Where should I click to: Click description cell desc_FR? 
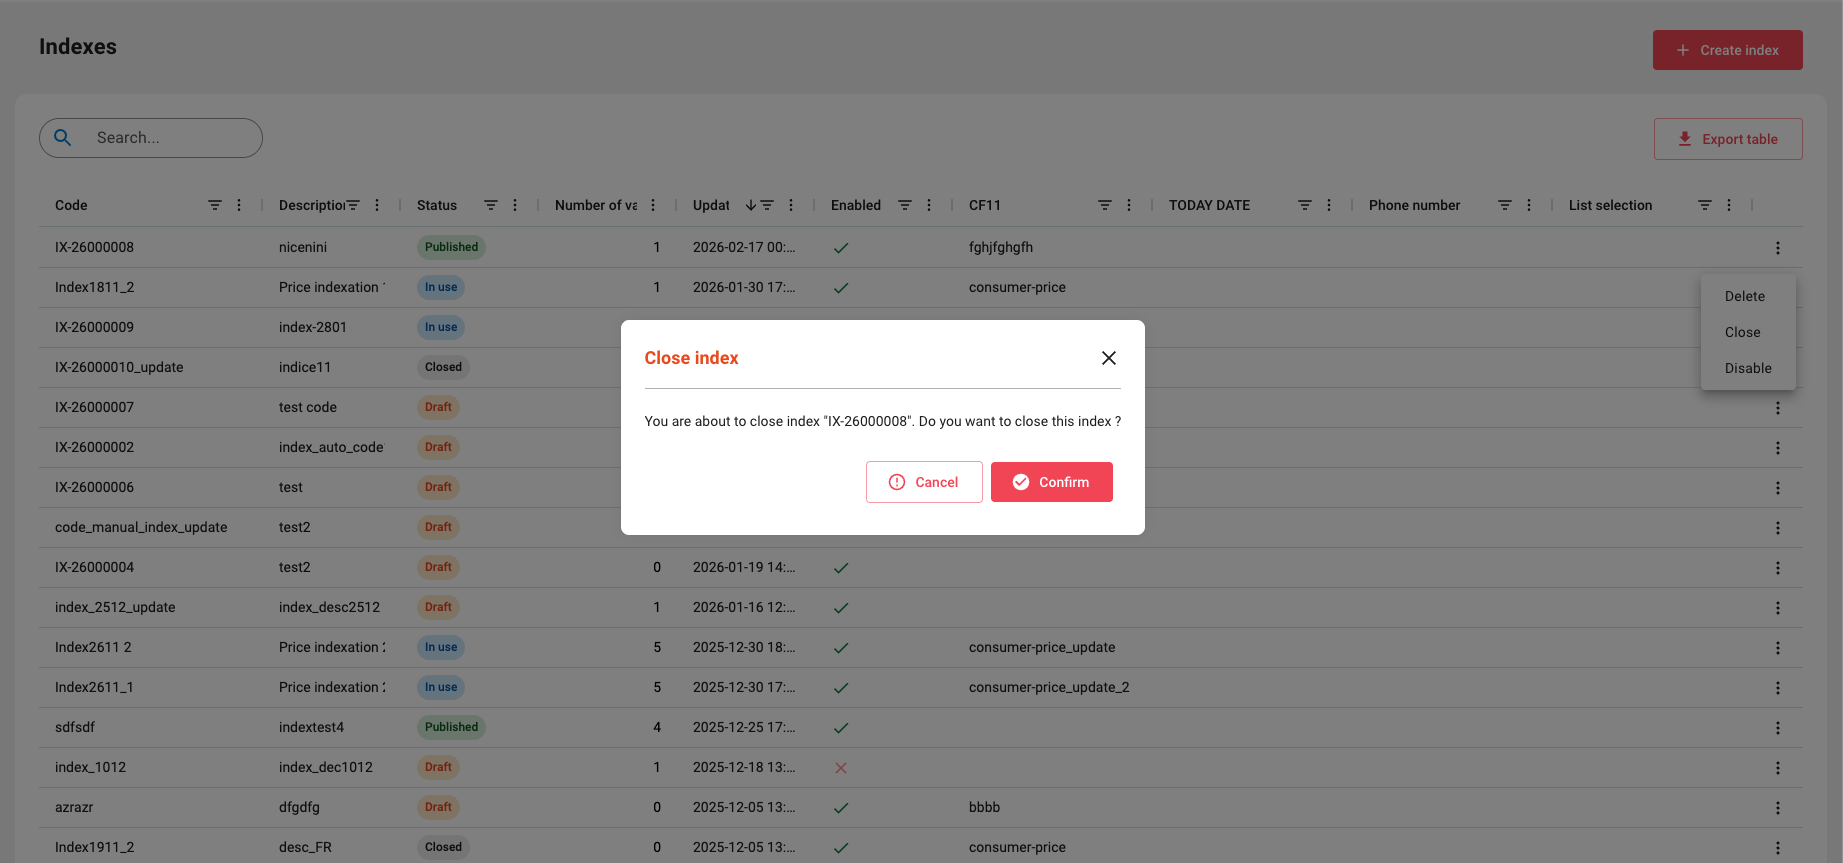(x=305, y=847)
